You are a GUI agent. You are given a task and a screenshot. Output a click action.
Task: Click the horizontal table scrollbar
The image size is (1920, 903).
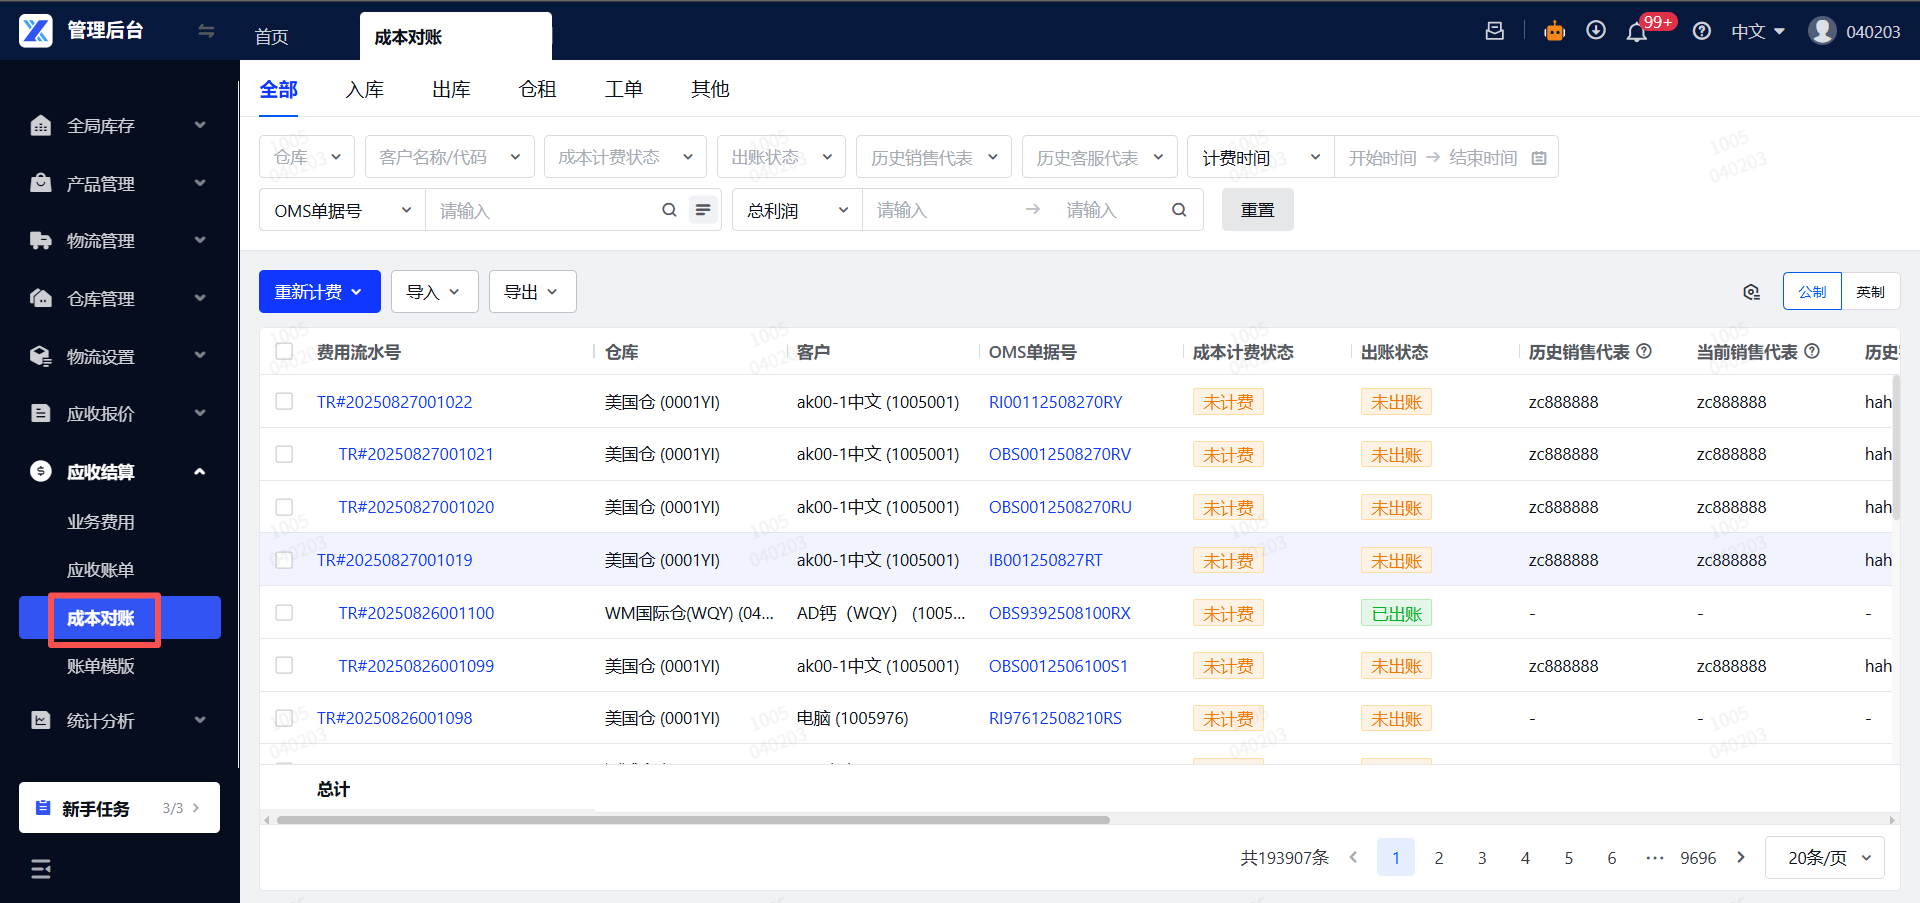pos(692,820)
